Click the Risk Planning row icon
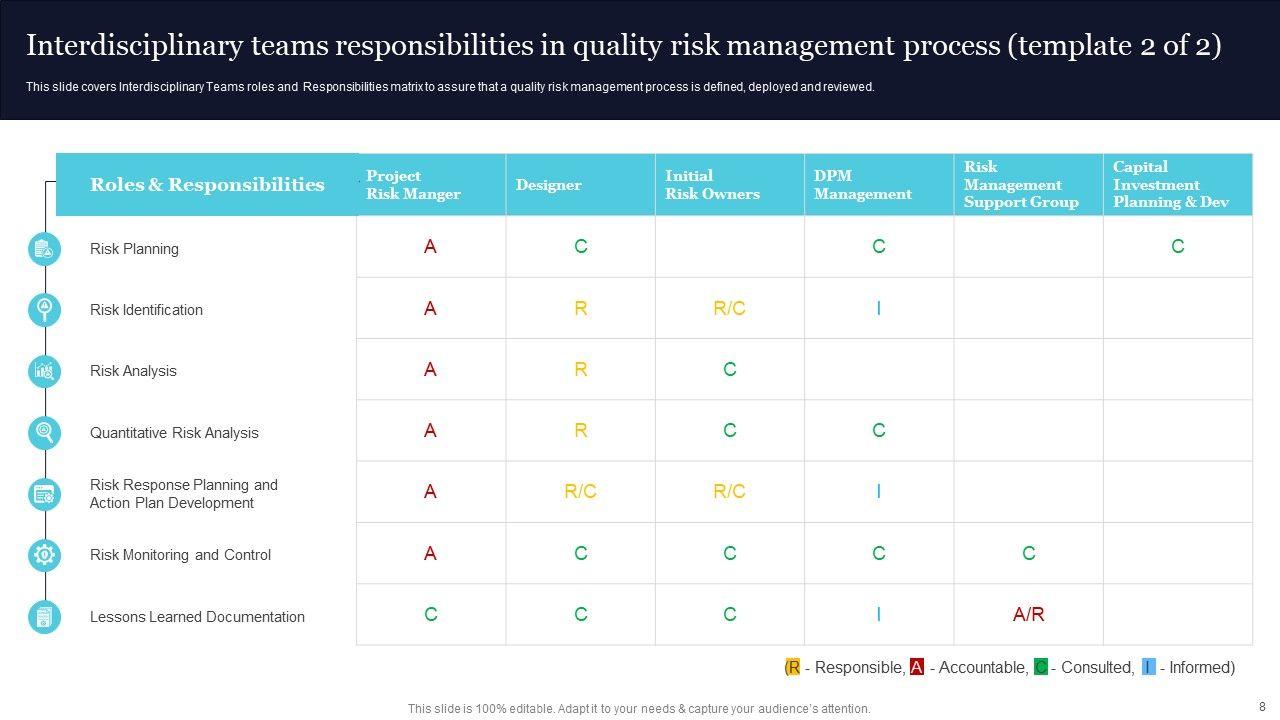This screenshot has height=720, width=1280. click(x=44, y=249)
